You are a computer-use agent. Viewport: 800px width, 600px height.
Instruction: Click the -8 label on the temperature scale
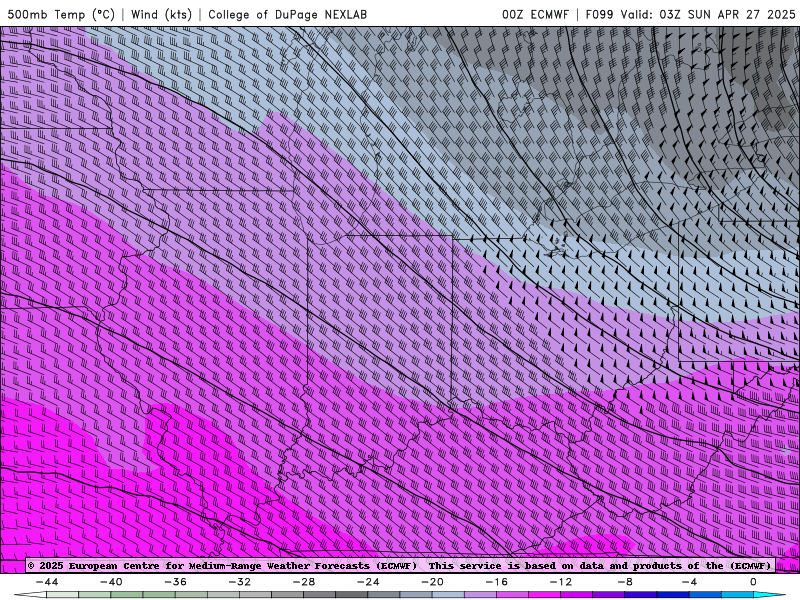click(x=626, y=582)
